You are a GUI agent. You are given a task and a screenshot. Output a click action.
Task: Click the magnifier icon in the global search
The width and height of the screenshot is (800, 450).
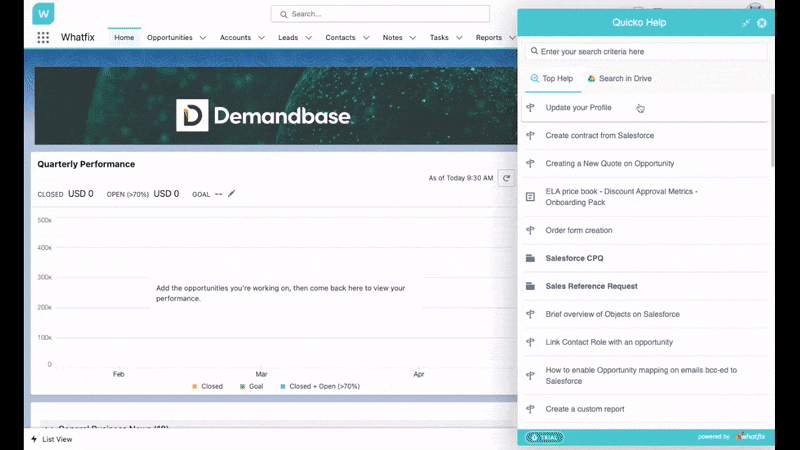[x=284, y=14]
